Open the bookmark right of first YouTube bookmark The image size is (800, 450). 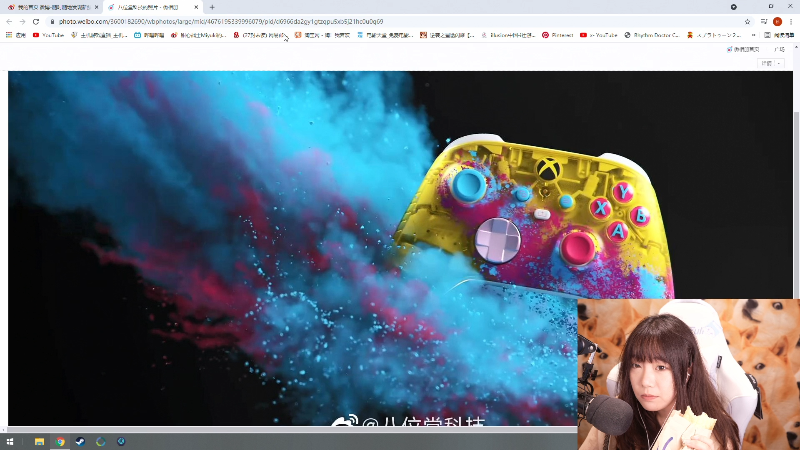click(x=99, y=35)
